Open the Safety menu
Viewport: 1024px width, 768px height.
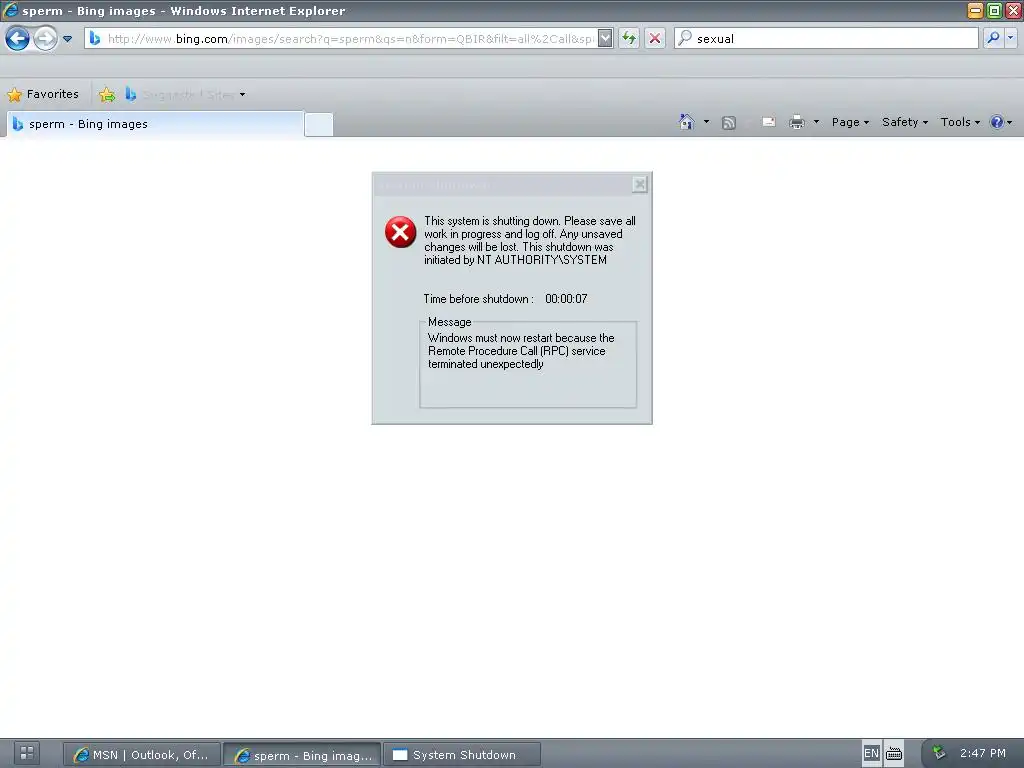(904, 122)
